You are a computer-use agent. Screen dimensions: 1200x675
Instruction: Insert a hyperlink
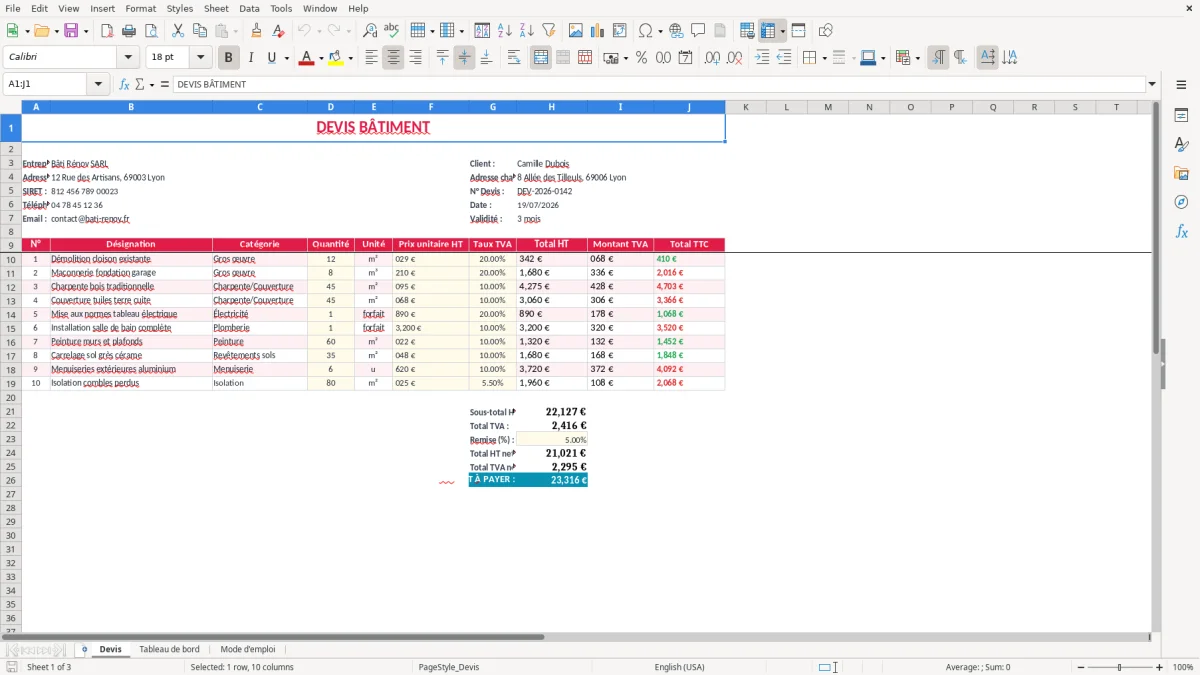click(676, 31)
